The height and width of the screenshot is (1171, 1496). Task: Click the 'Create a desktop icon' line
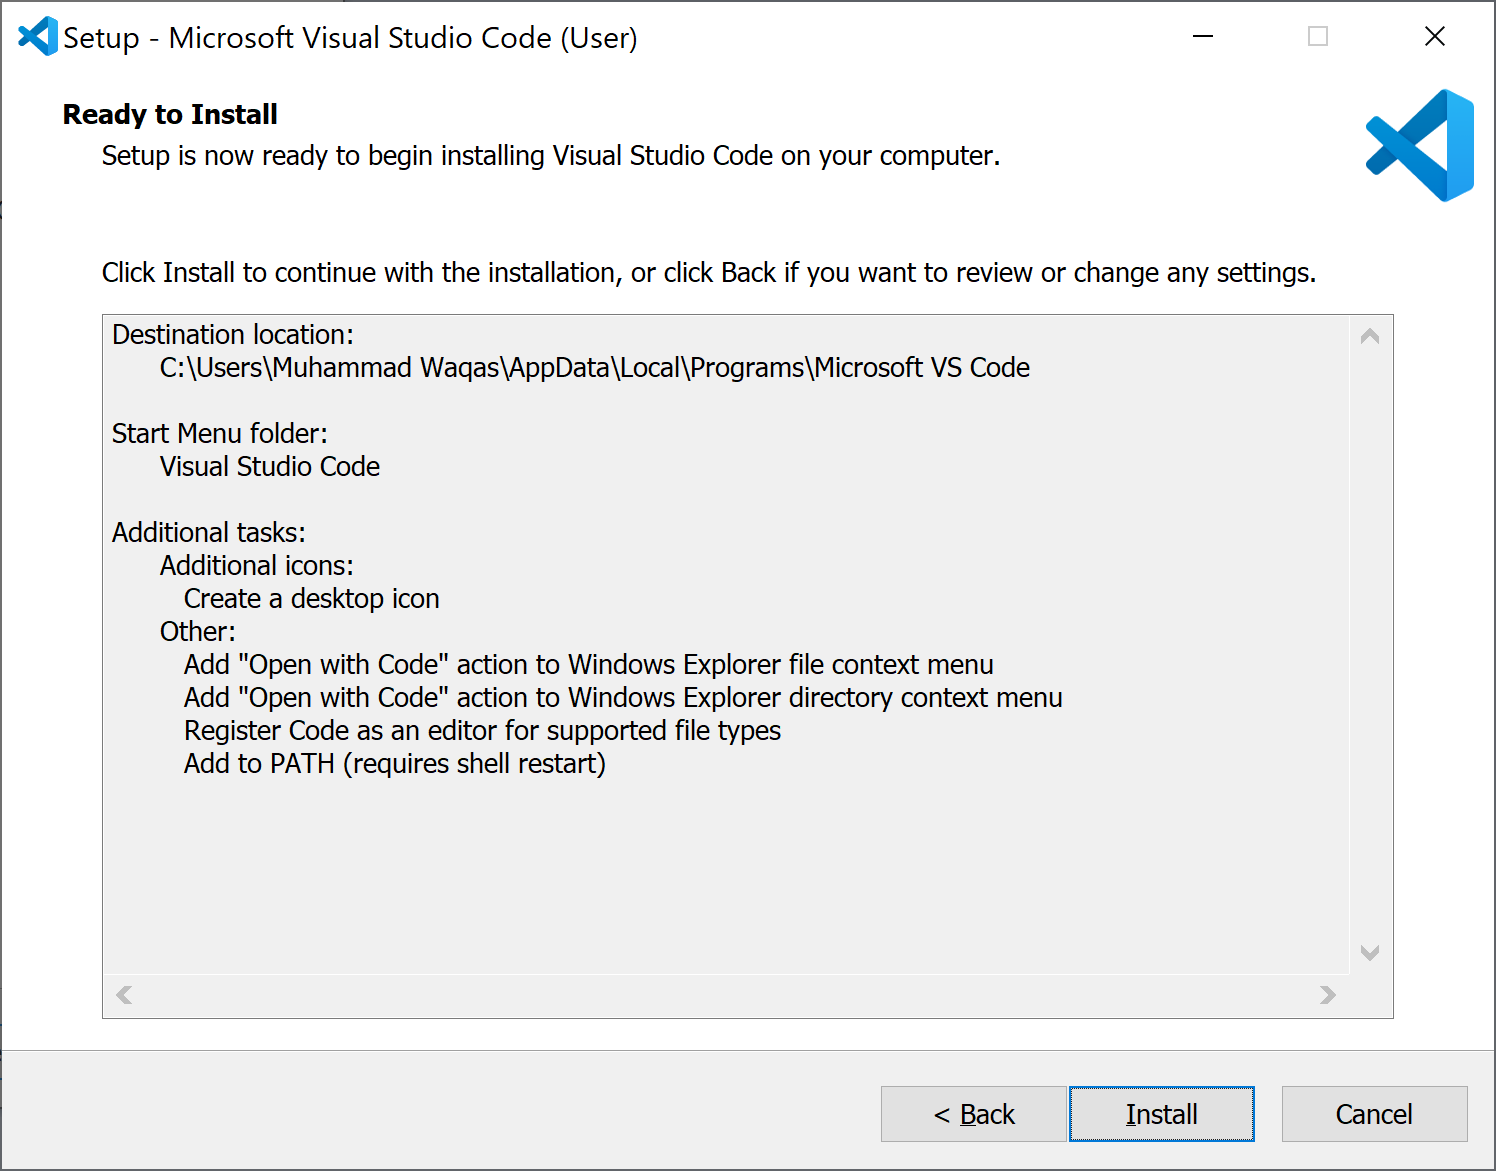click(312, 599)
